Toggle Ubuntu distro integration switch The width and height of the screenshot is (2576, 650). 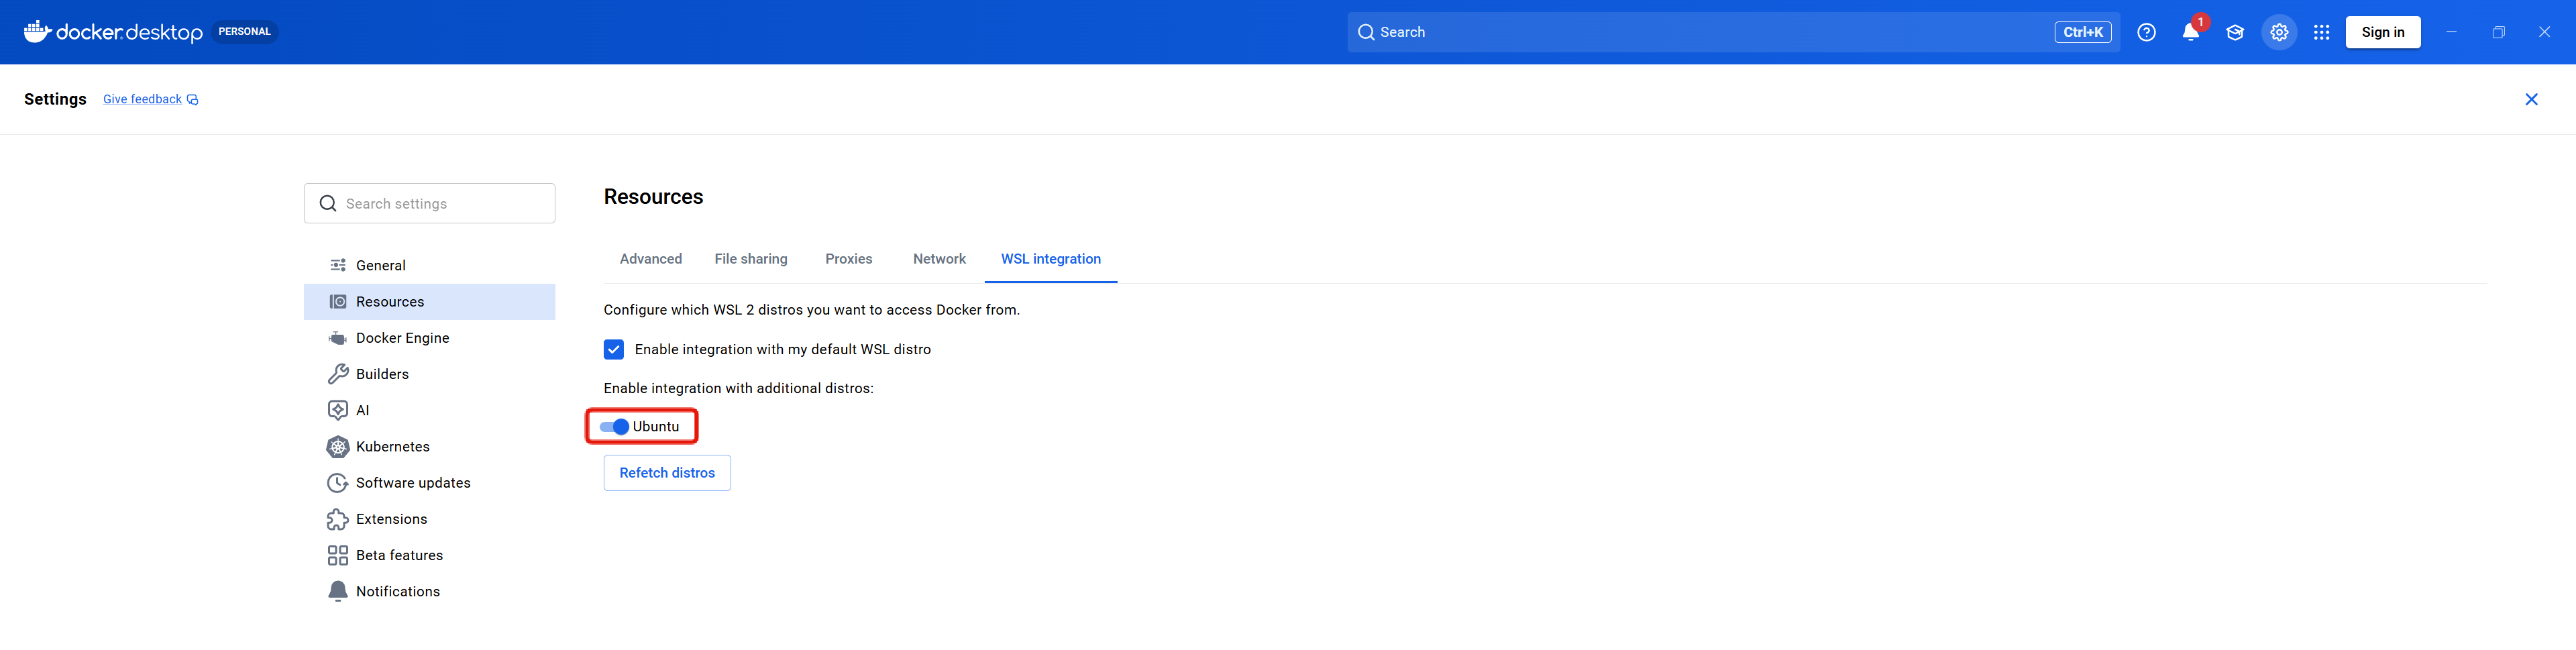click(x=614, y=427)
